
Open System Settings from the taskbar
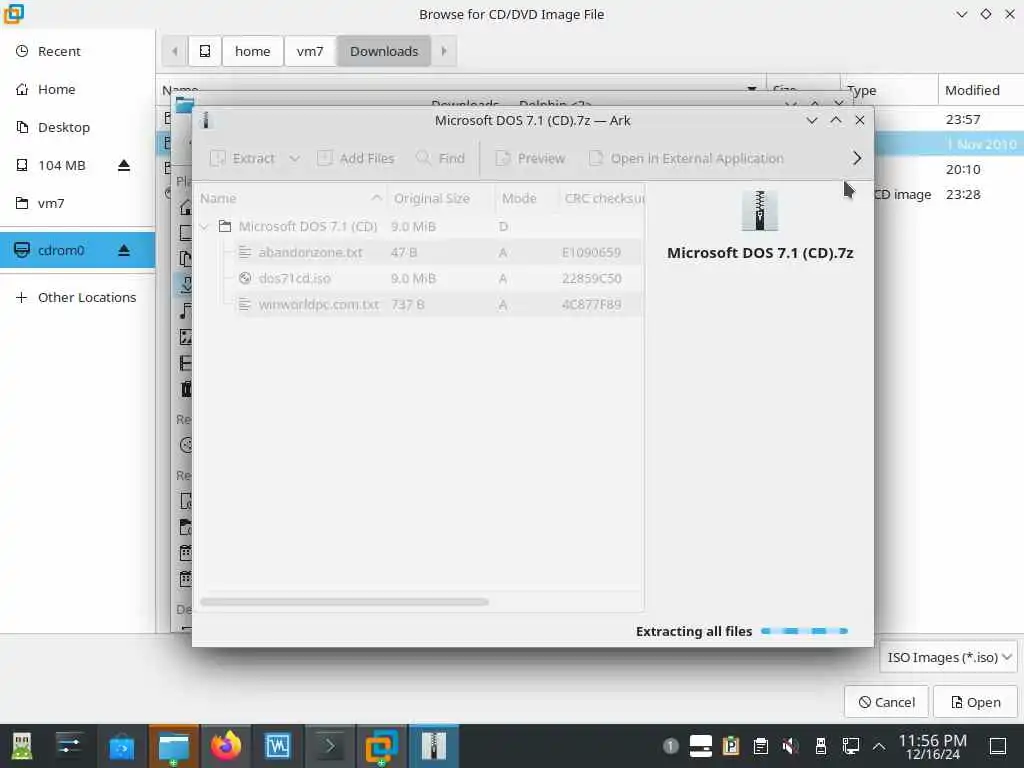click(x=69, y=746)
